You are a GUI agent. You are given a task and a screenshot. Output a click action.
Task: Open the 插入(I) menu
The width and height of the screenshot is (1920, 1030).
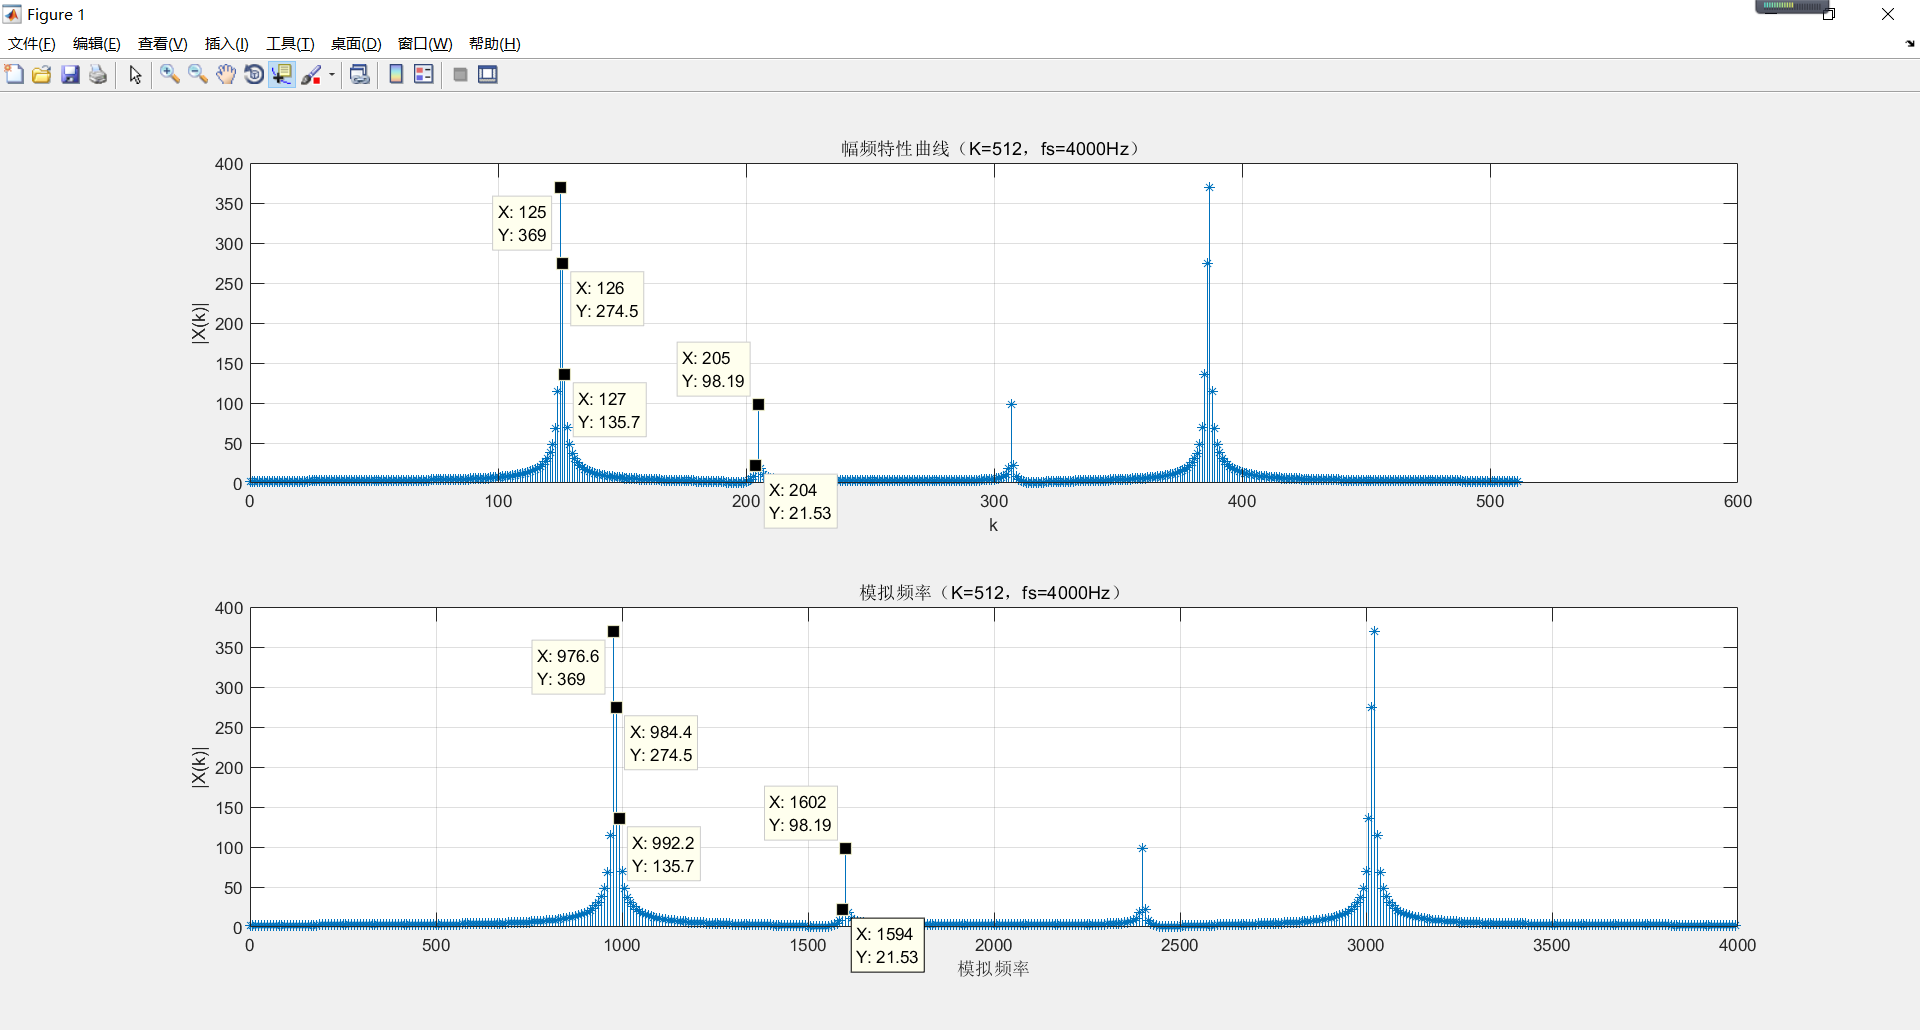[x=227, y=44]
